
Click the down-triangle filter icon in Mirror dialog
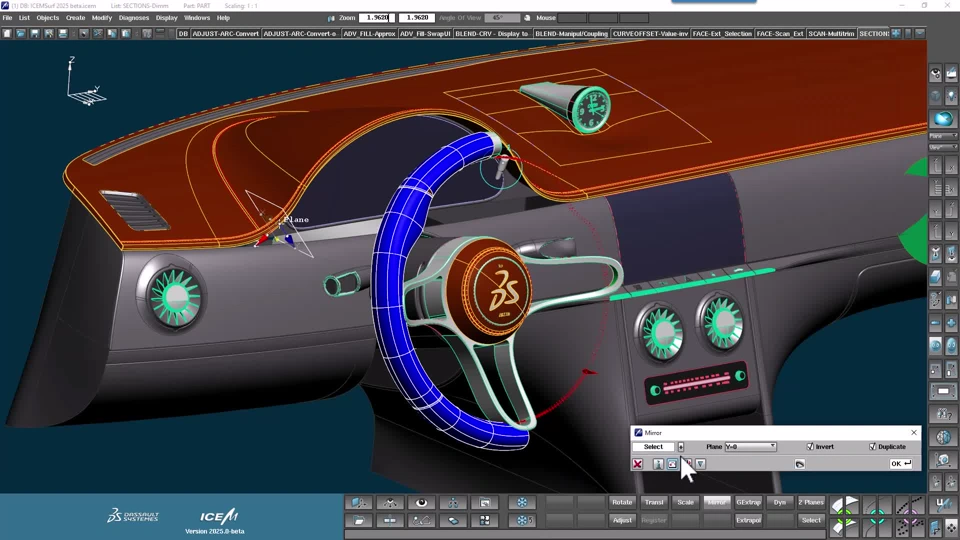pyautogui.click(x=700, y=464)
